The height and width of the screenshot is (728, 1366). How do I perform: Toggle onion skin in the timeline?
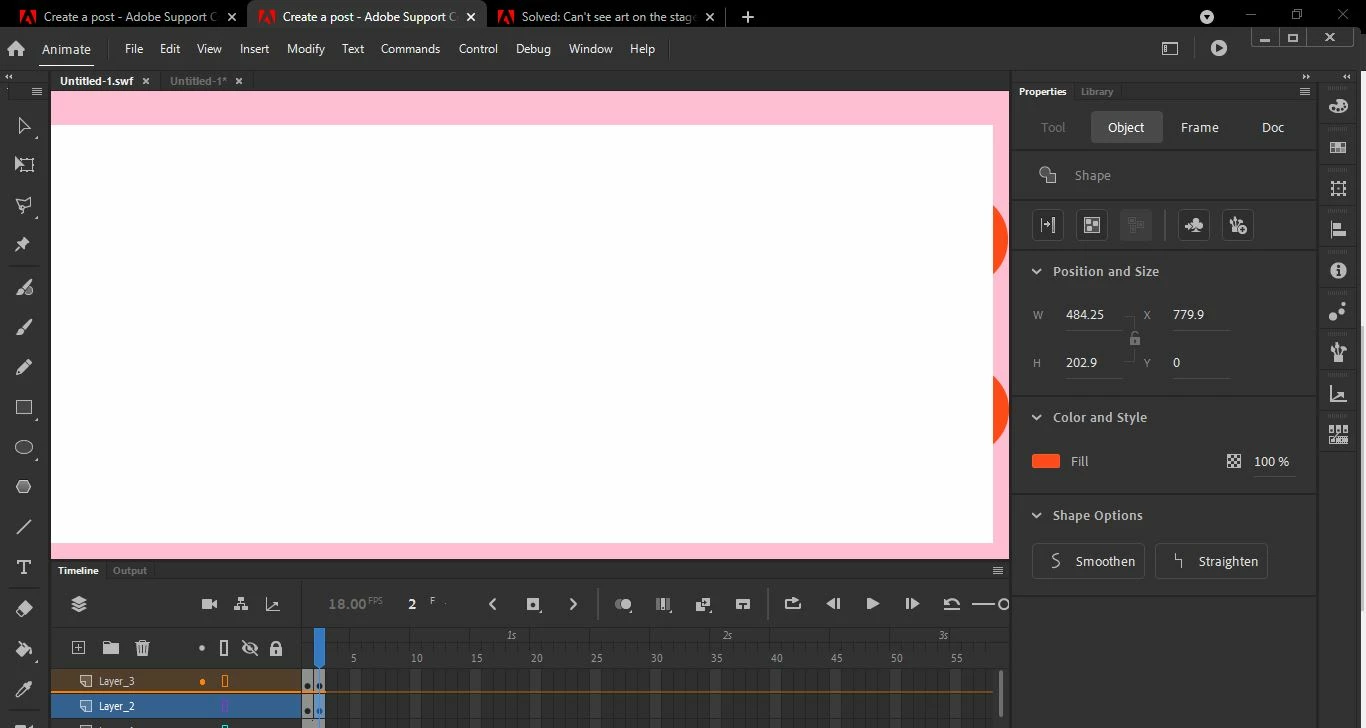click(623, 604)
